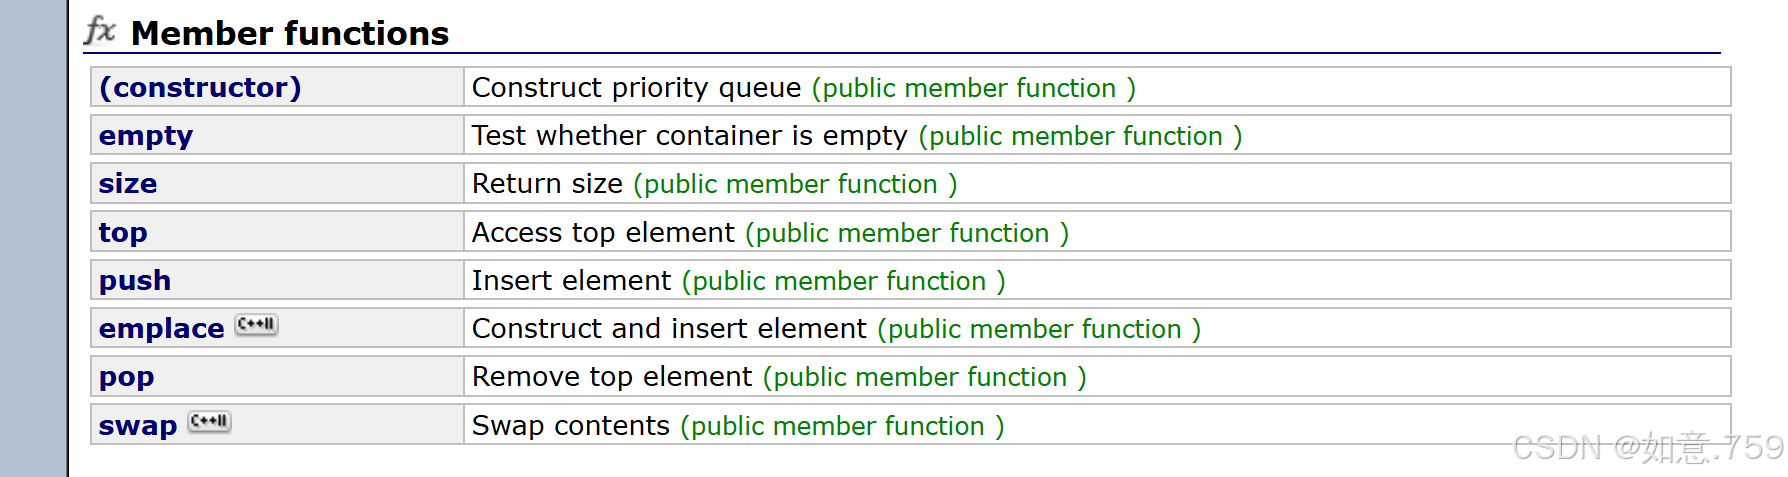Open the top member function link
The height and width of the screenshot is (477, 1788).
[123, 232]
